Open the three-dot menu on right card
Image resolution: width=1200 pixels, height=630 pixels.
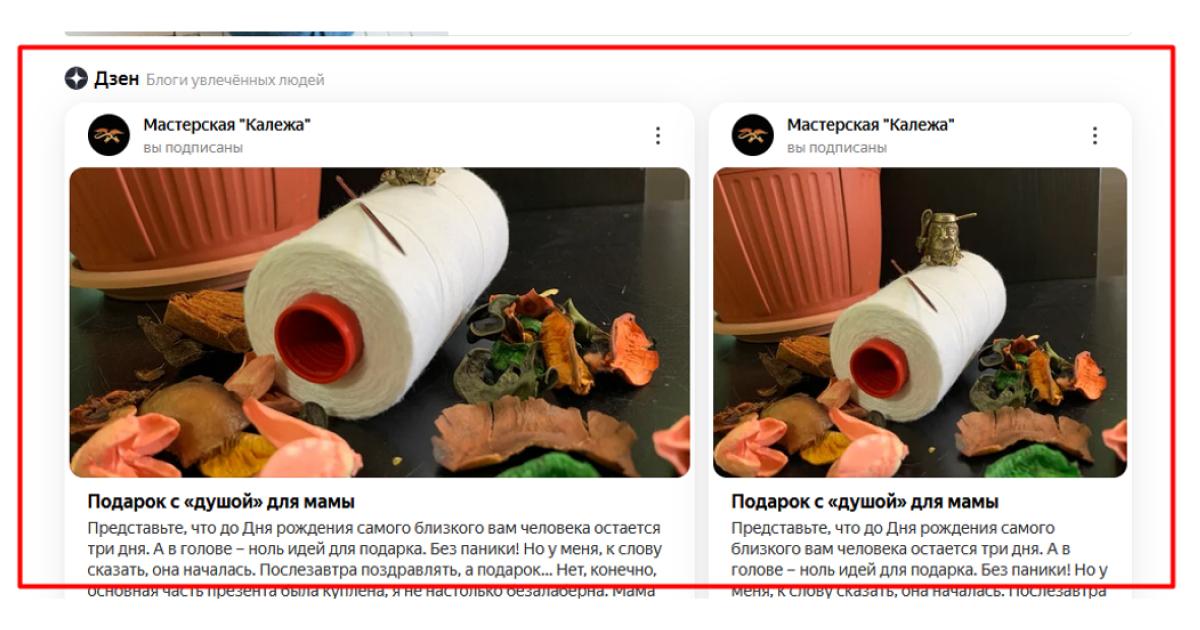[x=1094, y=135]
